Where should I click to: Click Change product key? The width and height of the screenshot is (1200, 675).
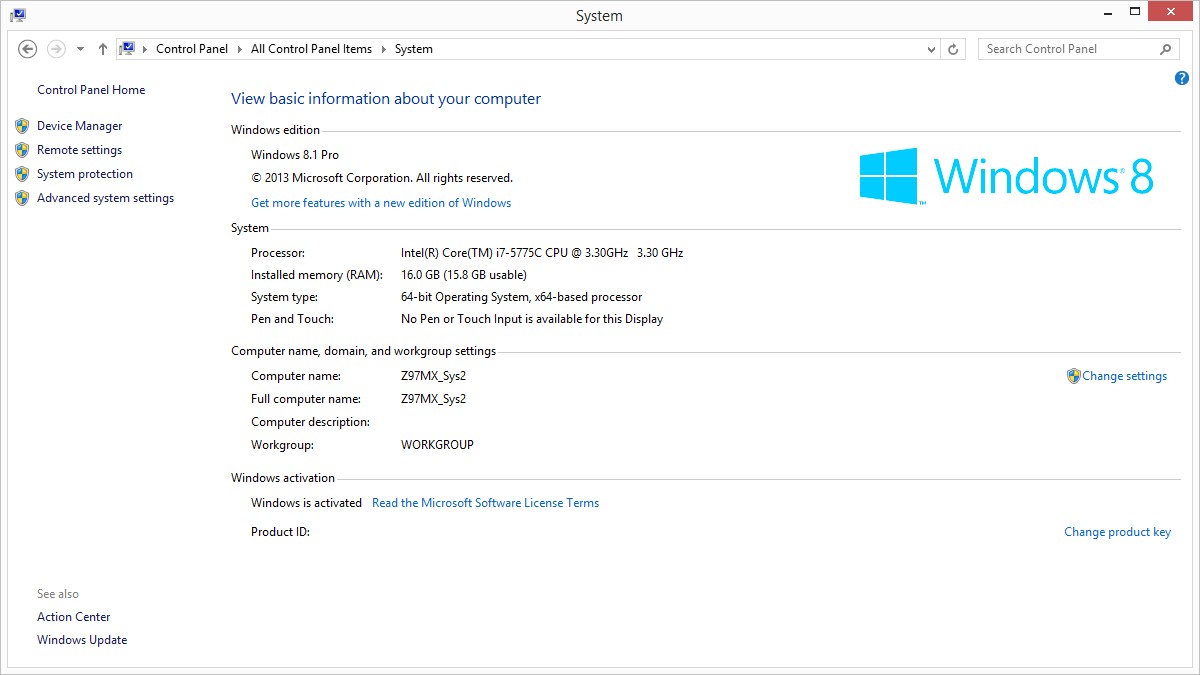pos(1117,532)
